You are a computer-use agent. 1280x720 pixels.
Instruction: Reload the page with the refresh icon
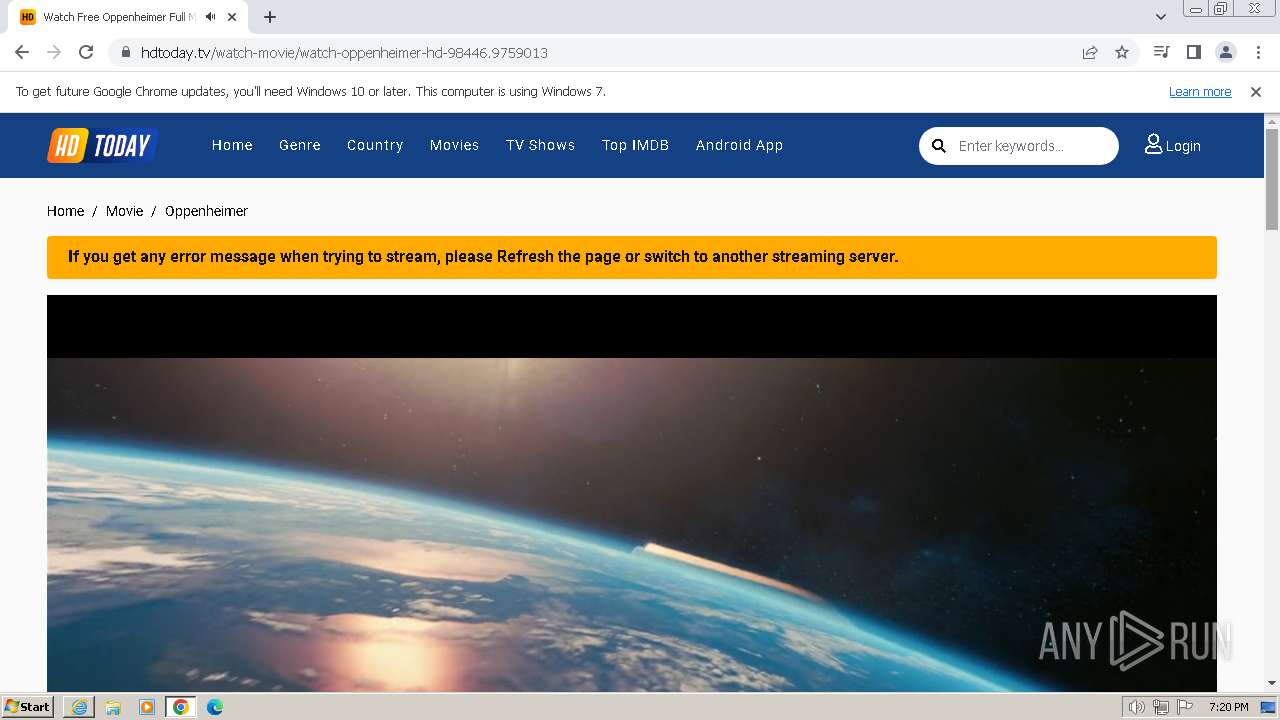point(86,52)
